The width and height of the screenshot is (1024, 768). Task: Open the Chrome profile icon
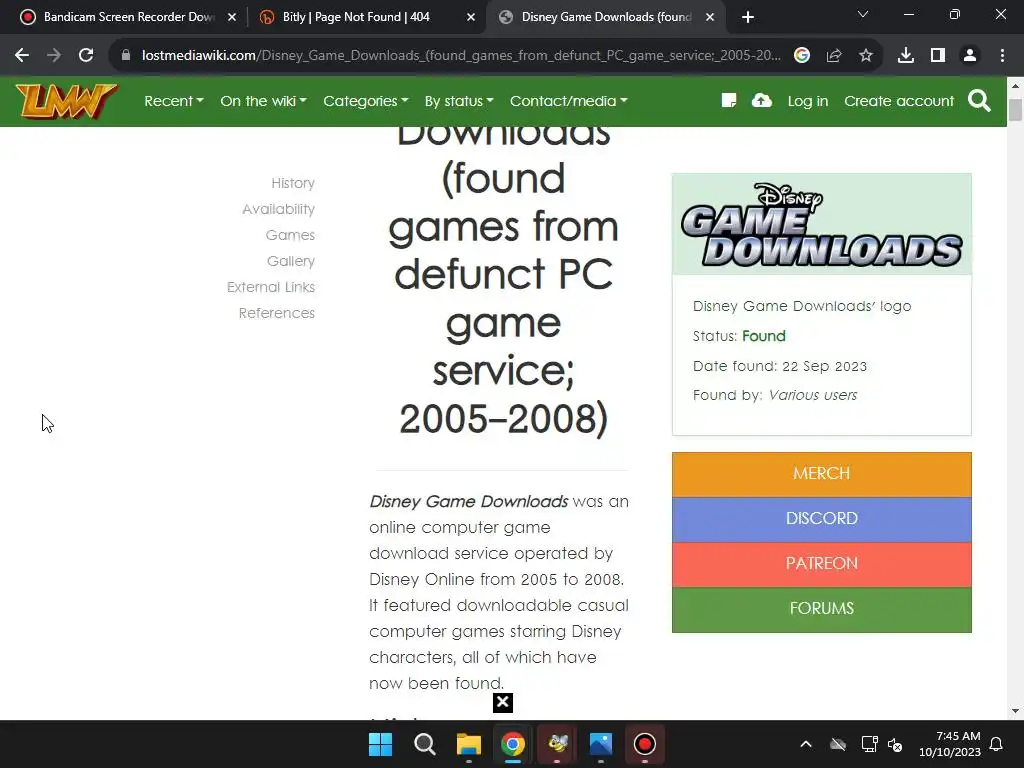click(970, 56)
